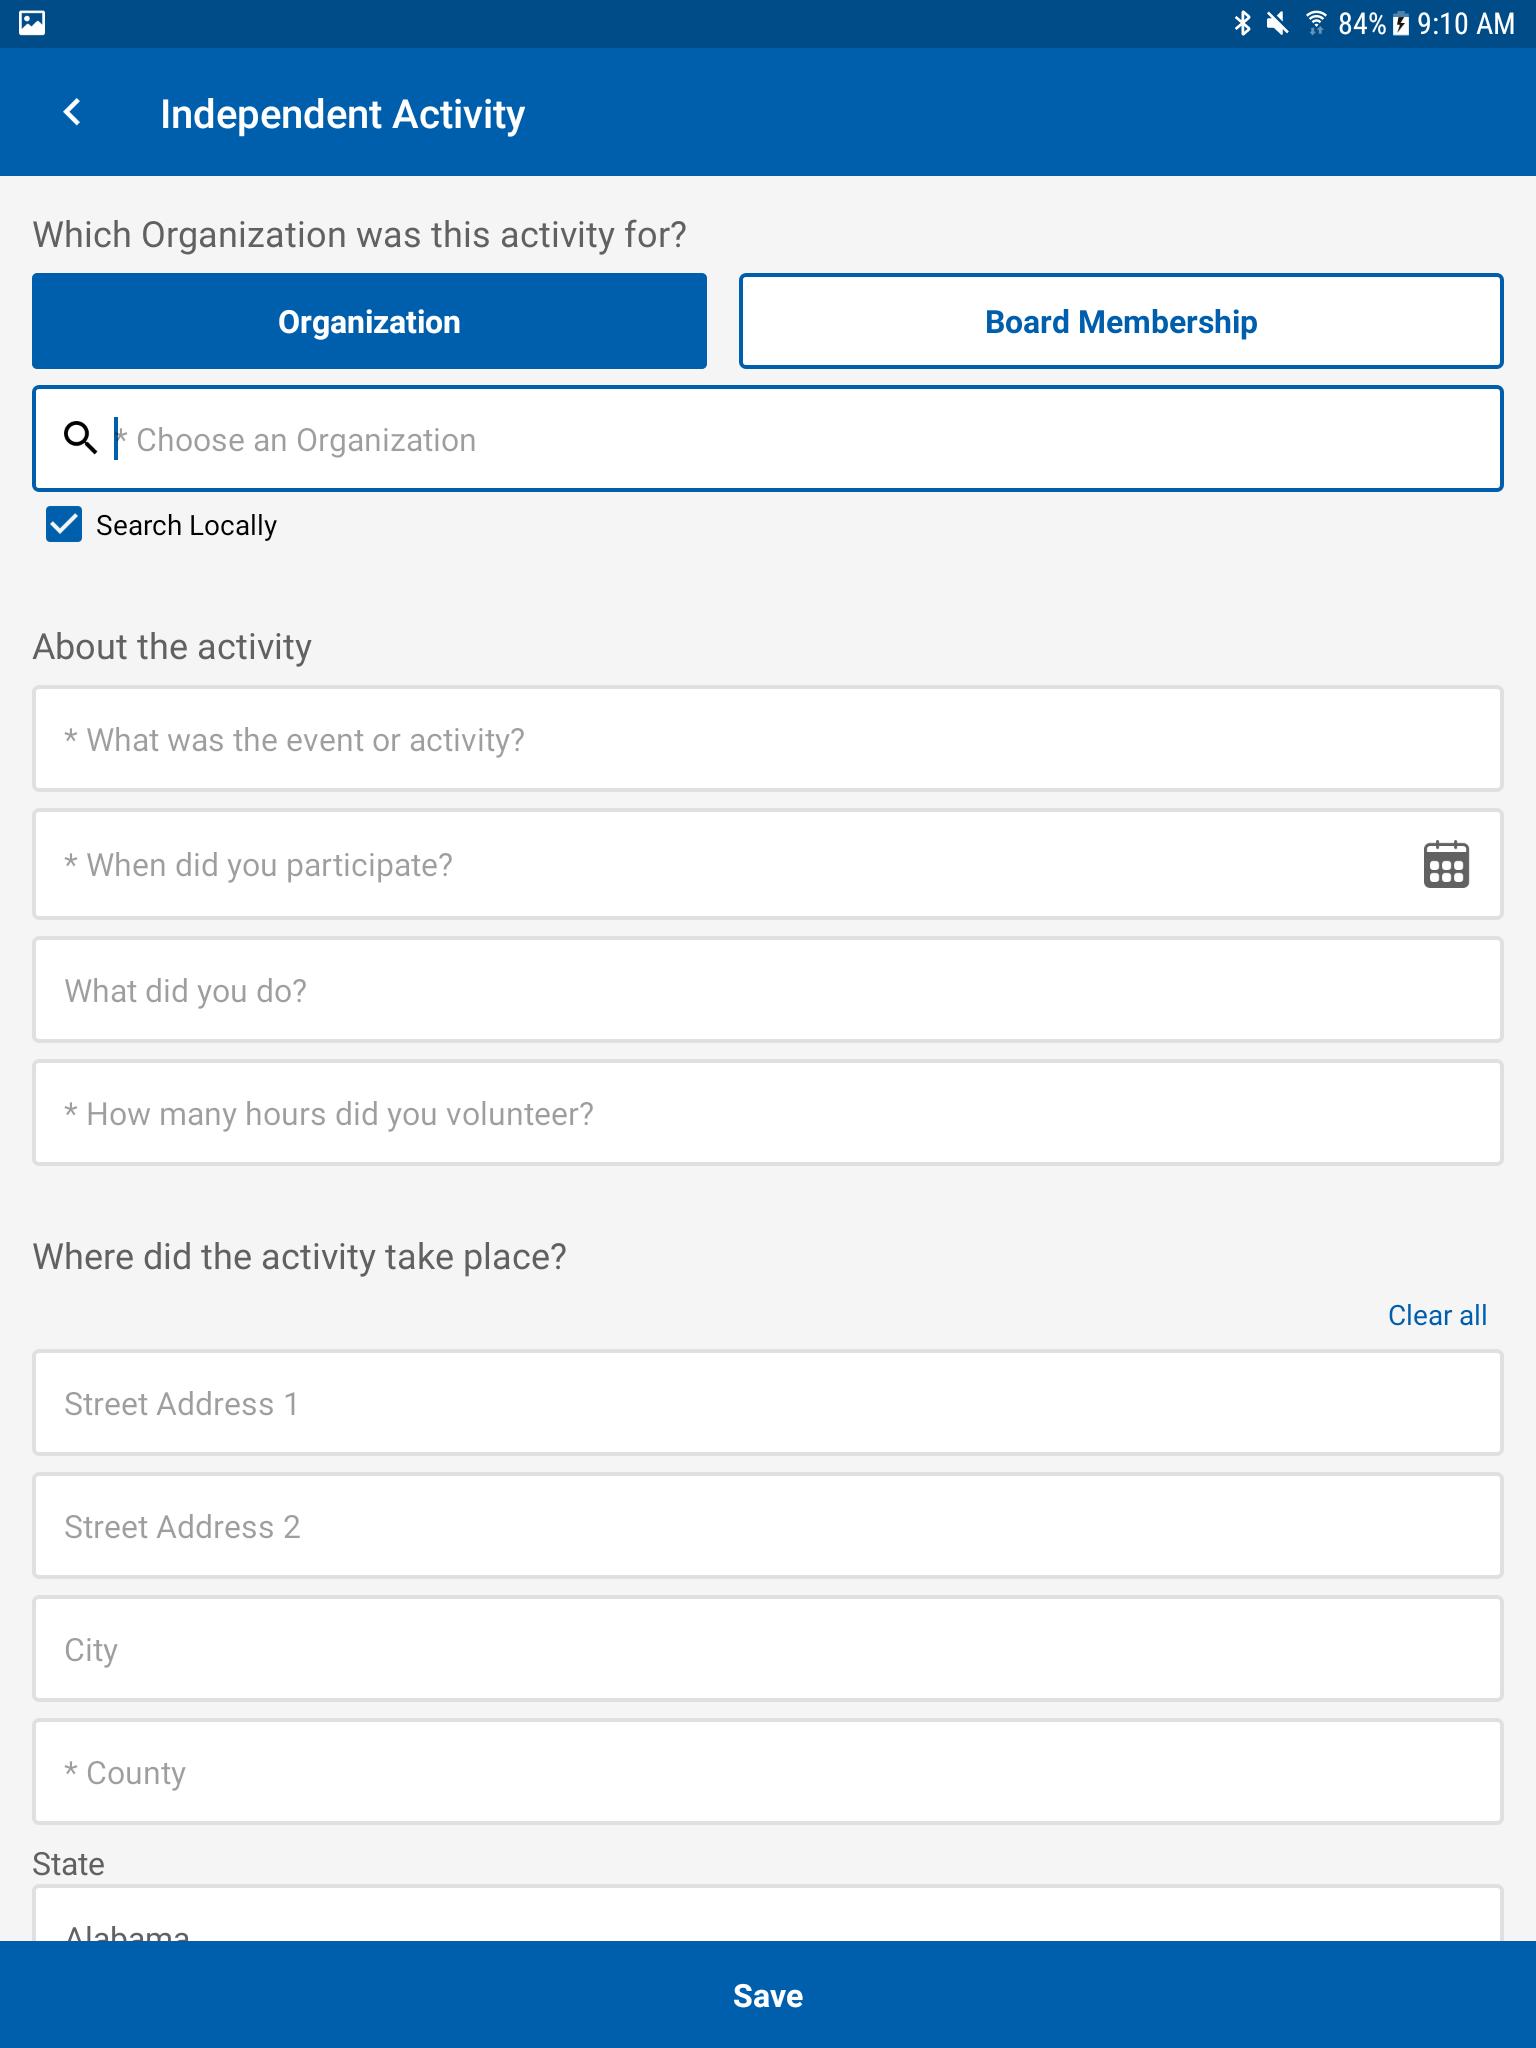Click the Save button
Image resolution: width=1536 pixels, height=2048 pixels.
[x=768, y=1995]
